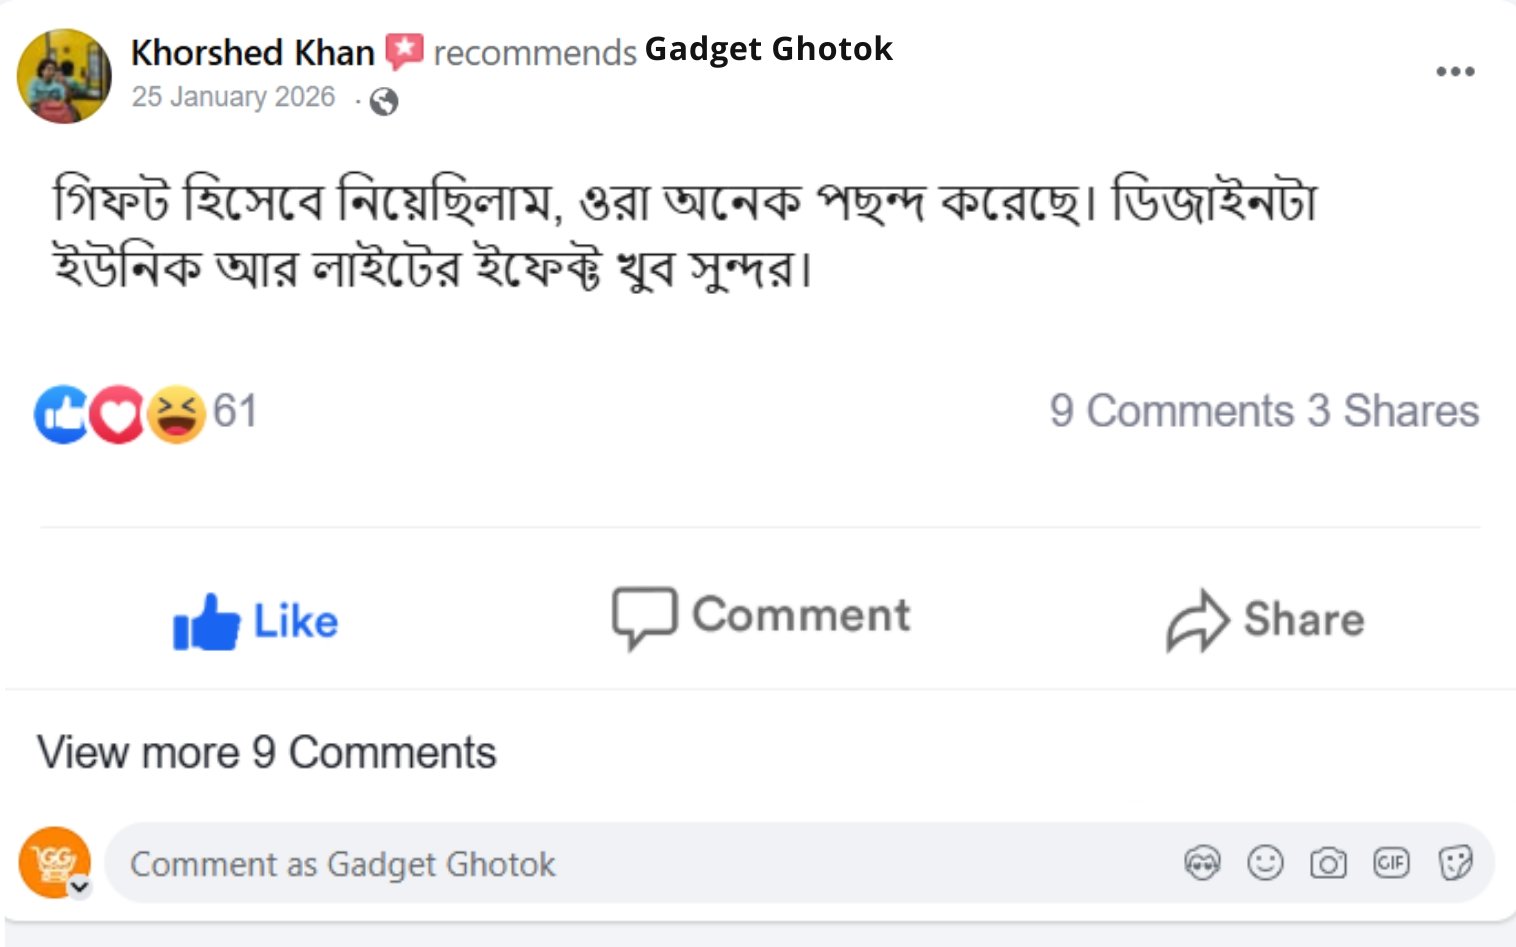Click the red heart Love reaction icon
Screen dimensions: 1516x947
[x=117, y=414]
